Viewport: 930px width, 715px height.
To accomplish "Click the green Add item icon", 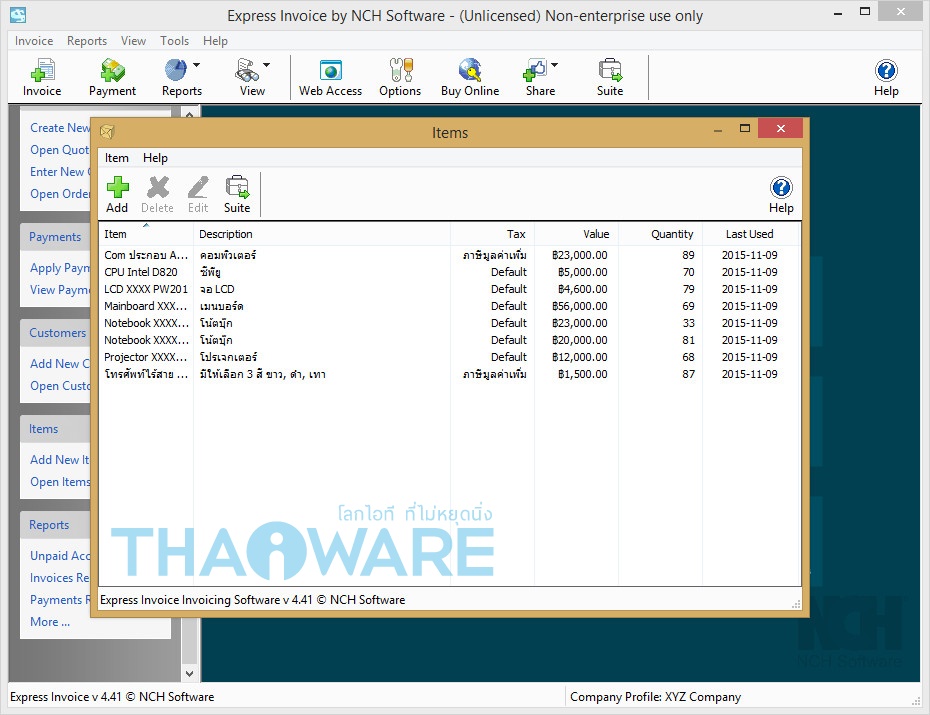I will (x=117, y=194).
